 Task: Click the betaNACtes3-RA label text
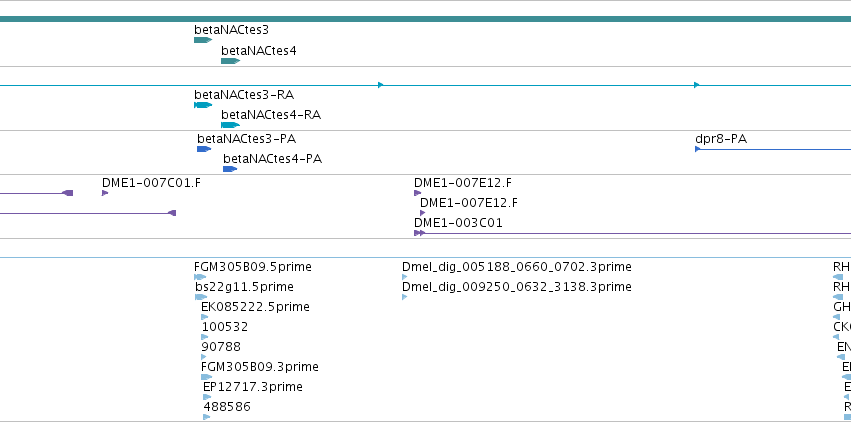click(x=244, y=94)
